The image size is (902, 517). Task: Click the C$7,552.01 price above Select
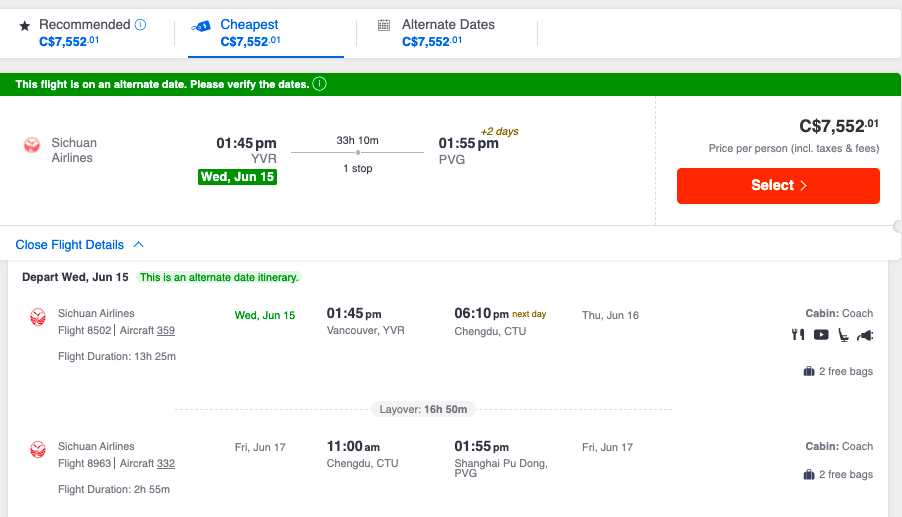tap(839, 126)
